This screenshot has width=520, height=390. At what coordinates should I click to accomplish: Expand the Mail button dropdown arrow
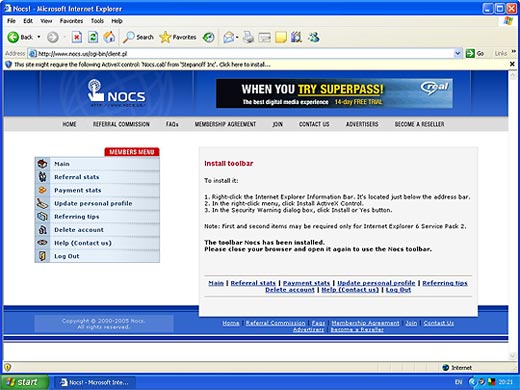[x=237, y=37]
